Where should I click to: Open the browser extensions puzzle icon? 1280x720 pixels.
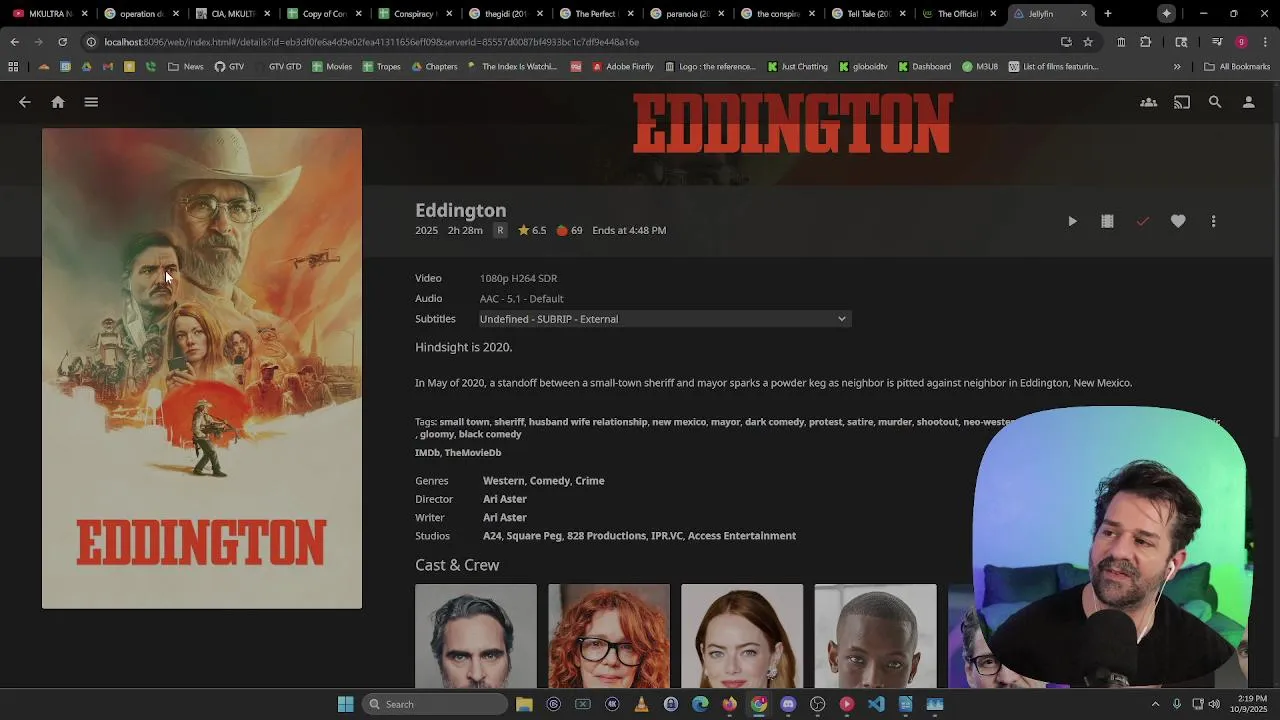tap(1146, 42)
